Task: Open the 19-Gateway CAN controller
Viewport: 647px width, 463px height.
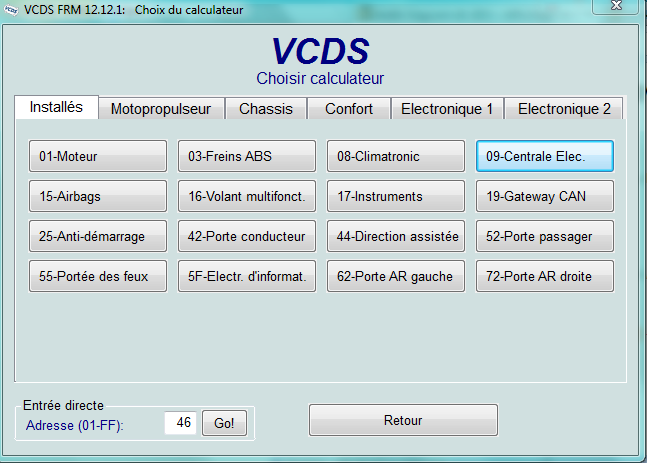Action: [545, 196]
